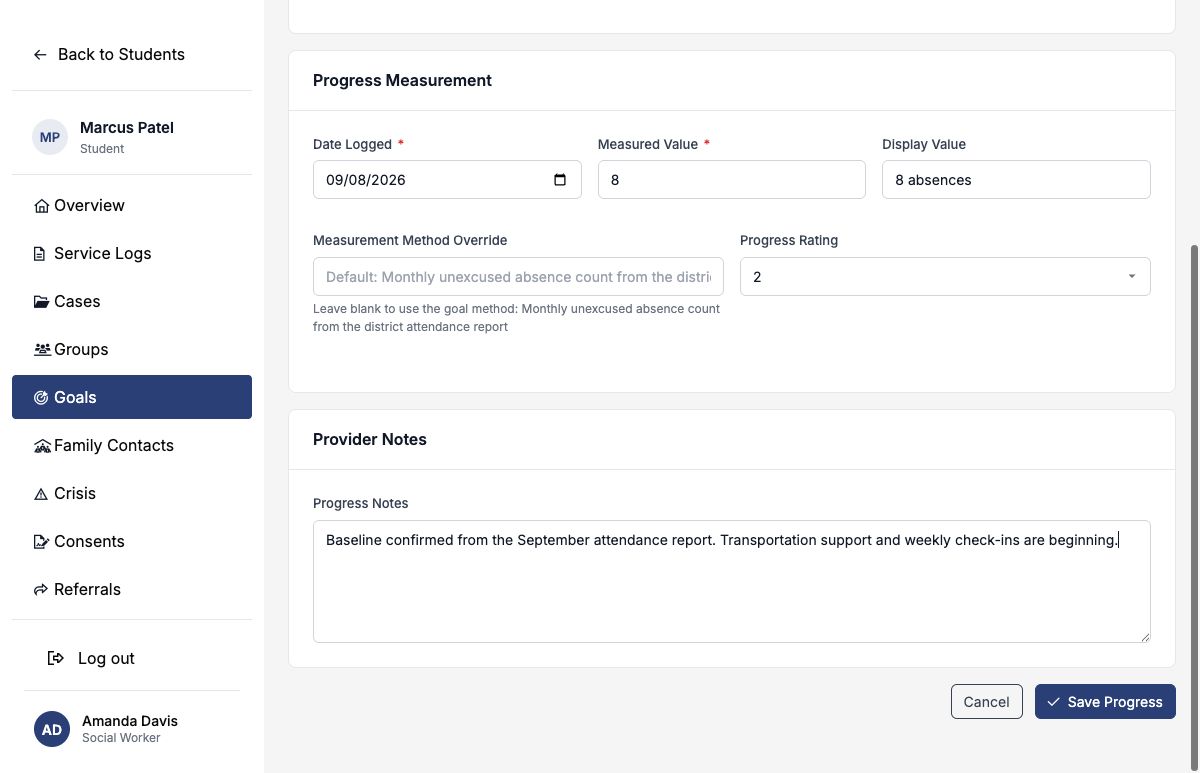Click the Overview home icon
The height and width of the screenshot is (773, 1200).
point(41,206)
